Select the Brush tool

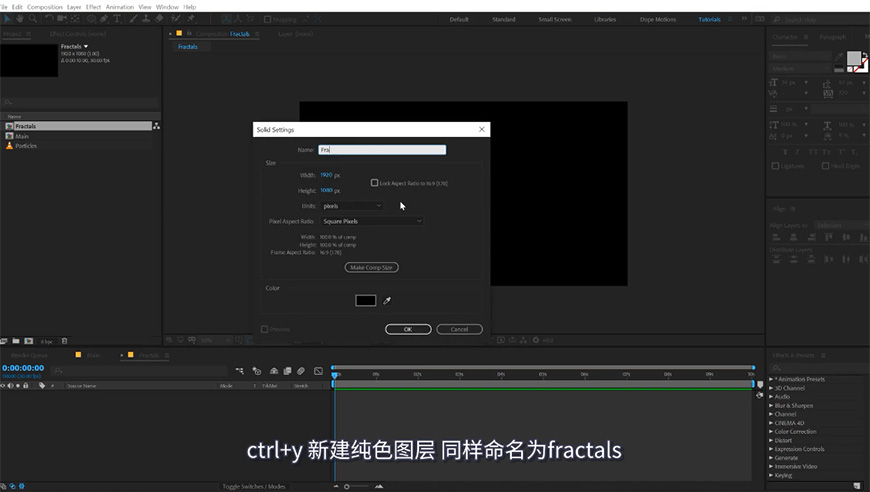(133, 19)
